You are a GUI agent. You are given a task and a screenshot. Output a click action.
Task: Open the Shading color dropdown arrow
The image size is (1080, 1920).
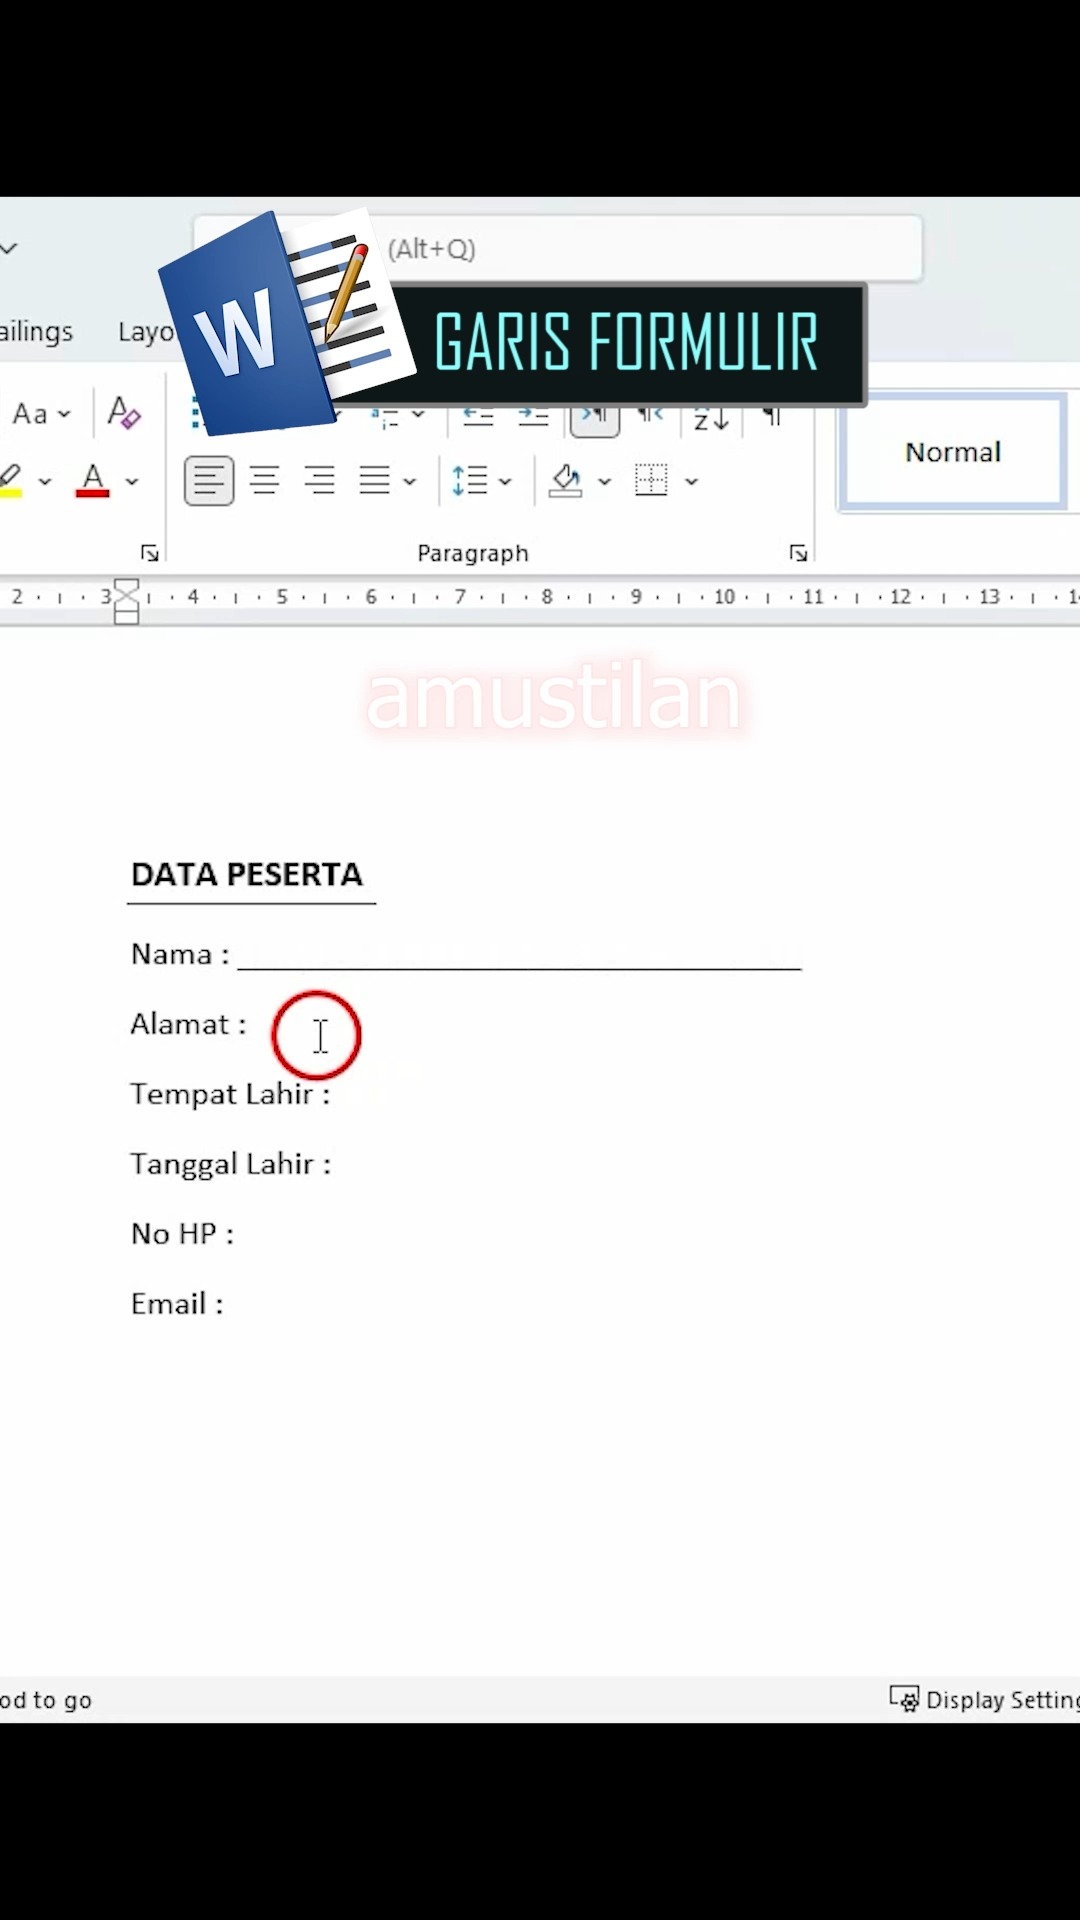click(604, 481)
